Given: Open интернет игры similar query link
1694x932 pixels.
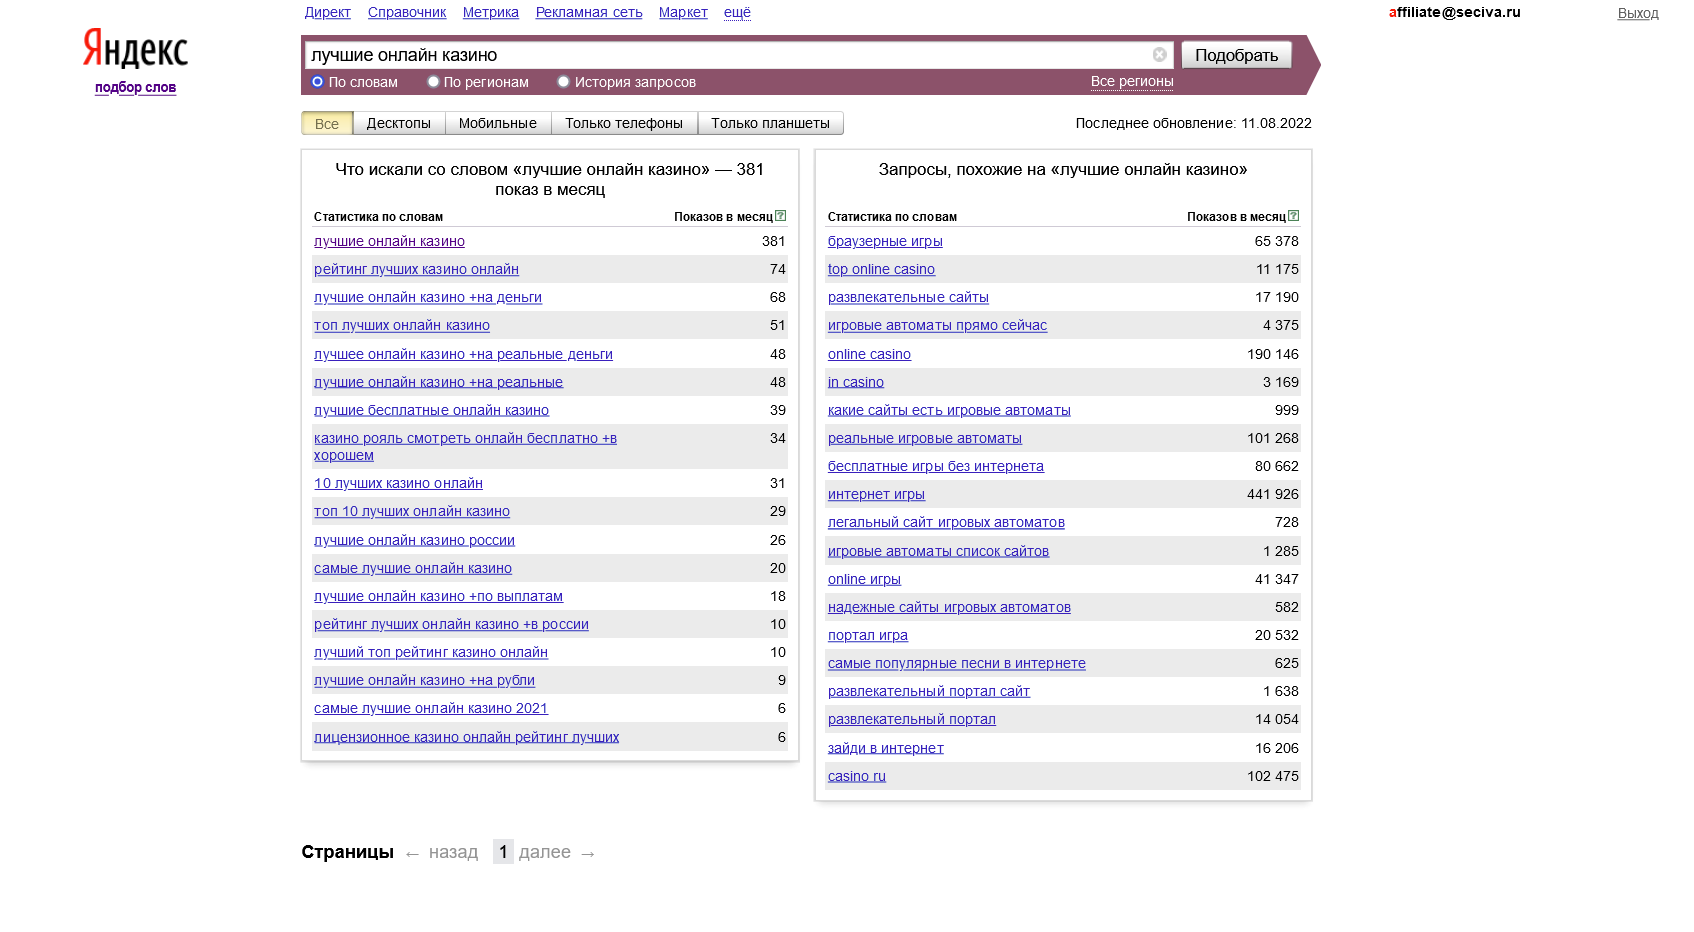Looking at the screenshot, I should (876, 494).
